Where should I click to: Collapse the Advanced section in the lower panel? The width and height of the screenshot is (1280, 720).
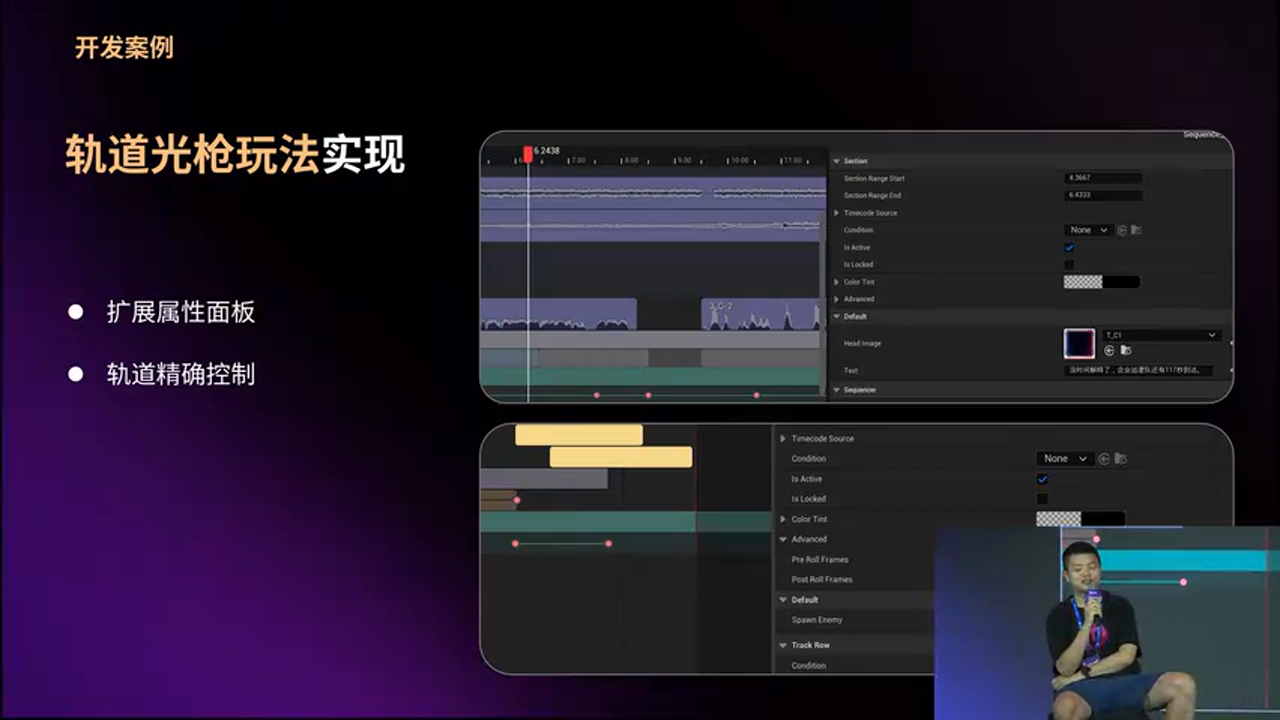tap(784, 539)
